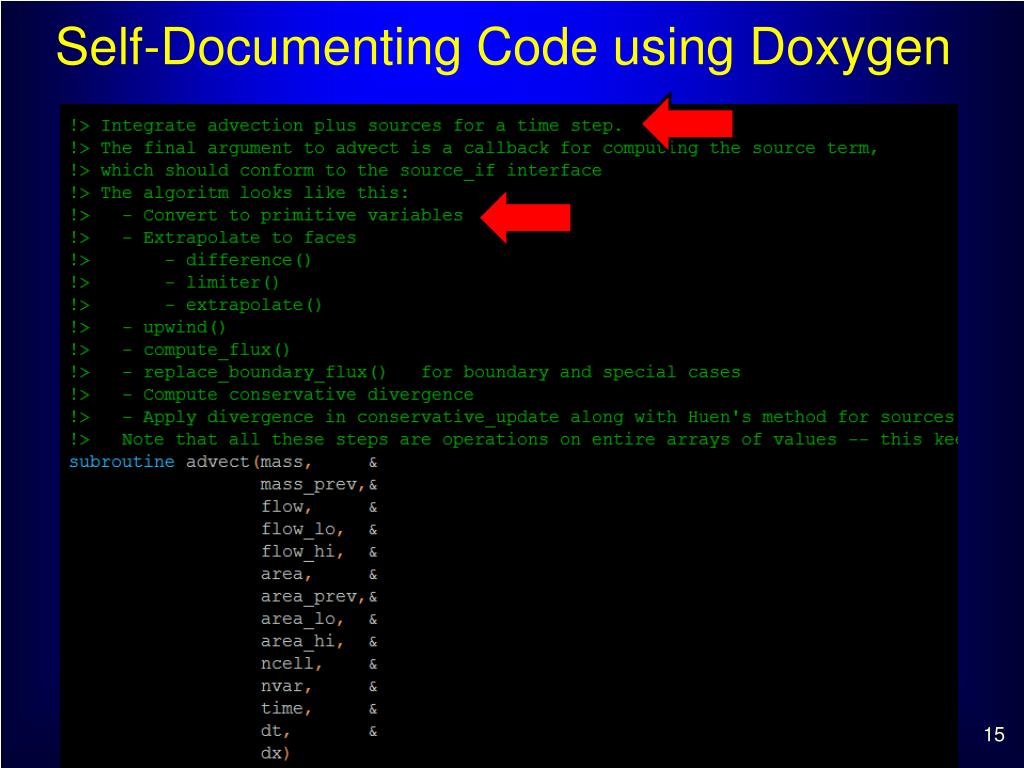
Task: Select the 'flow_lo,' argument
Action: 302,530
